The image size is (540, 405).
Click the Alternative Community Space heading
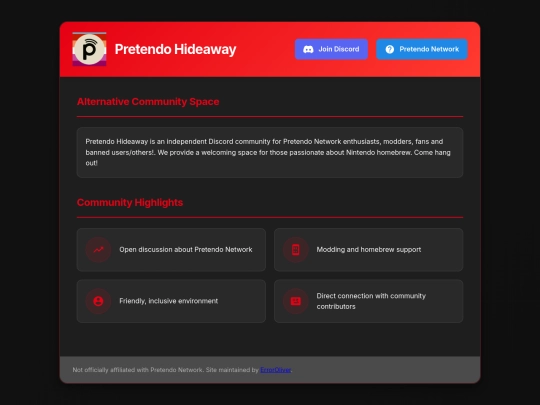148,102
